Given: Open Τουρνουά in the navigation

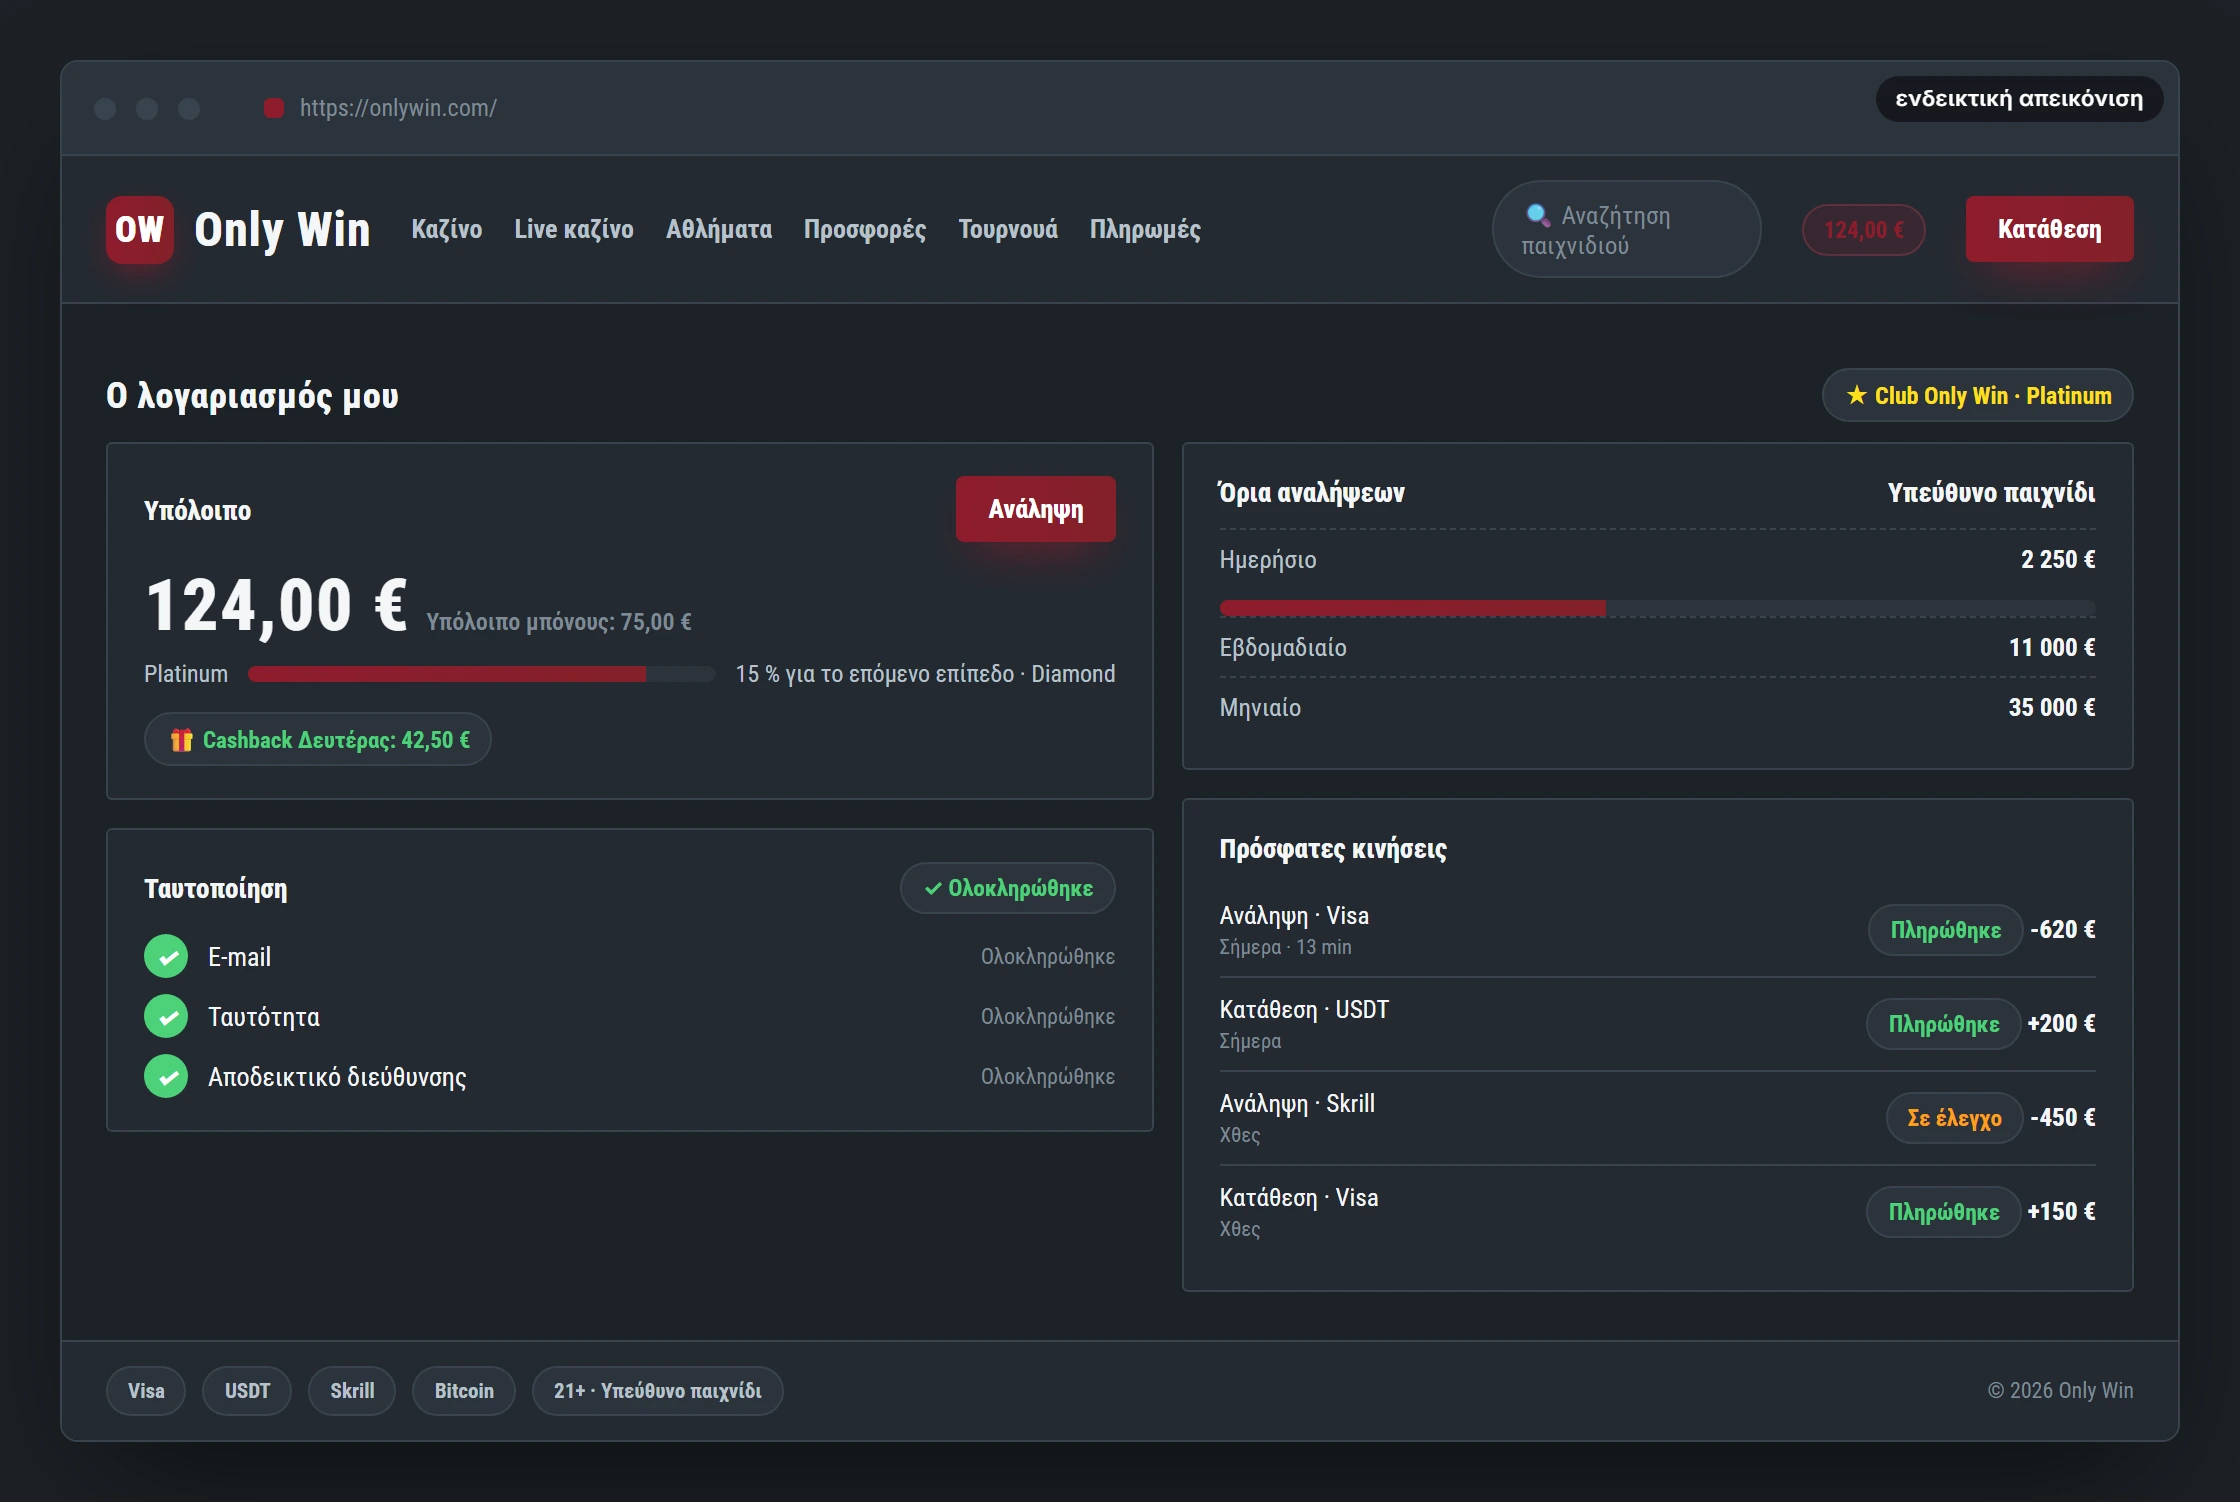Looking at the screenshot, I should [1008, 230].
